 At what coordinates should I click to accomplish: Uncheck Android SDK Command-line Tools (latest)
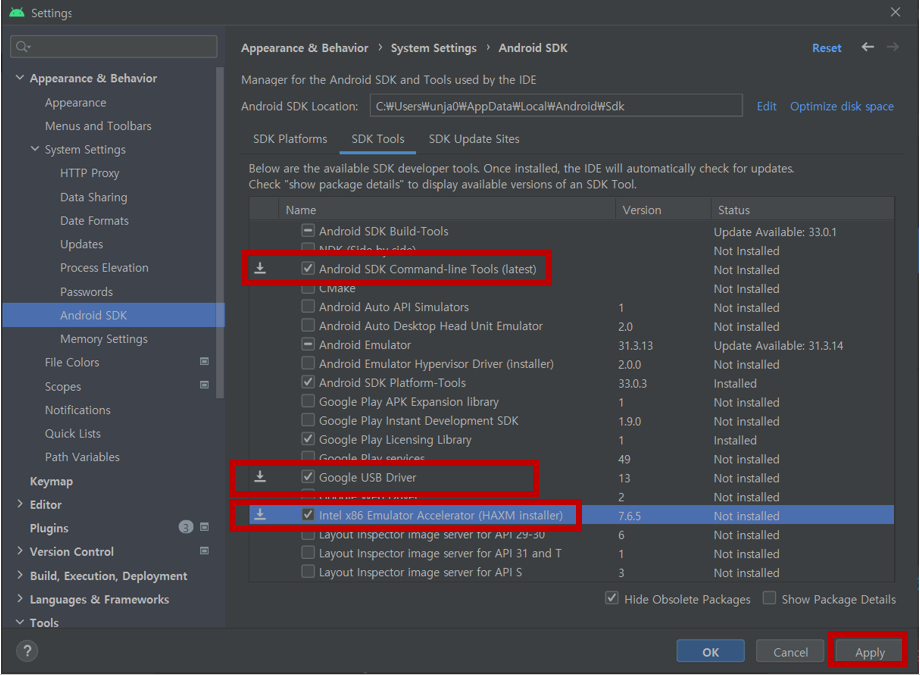307,268
